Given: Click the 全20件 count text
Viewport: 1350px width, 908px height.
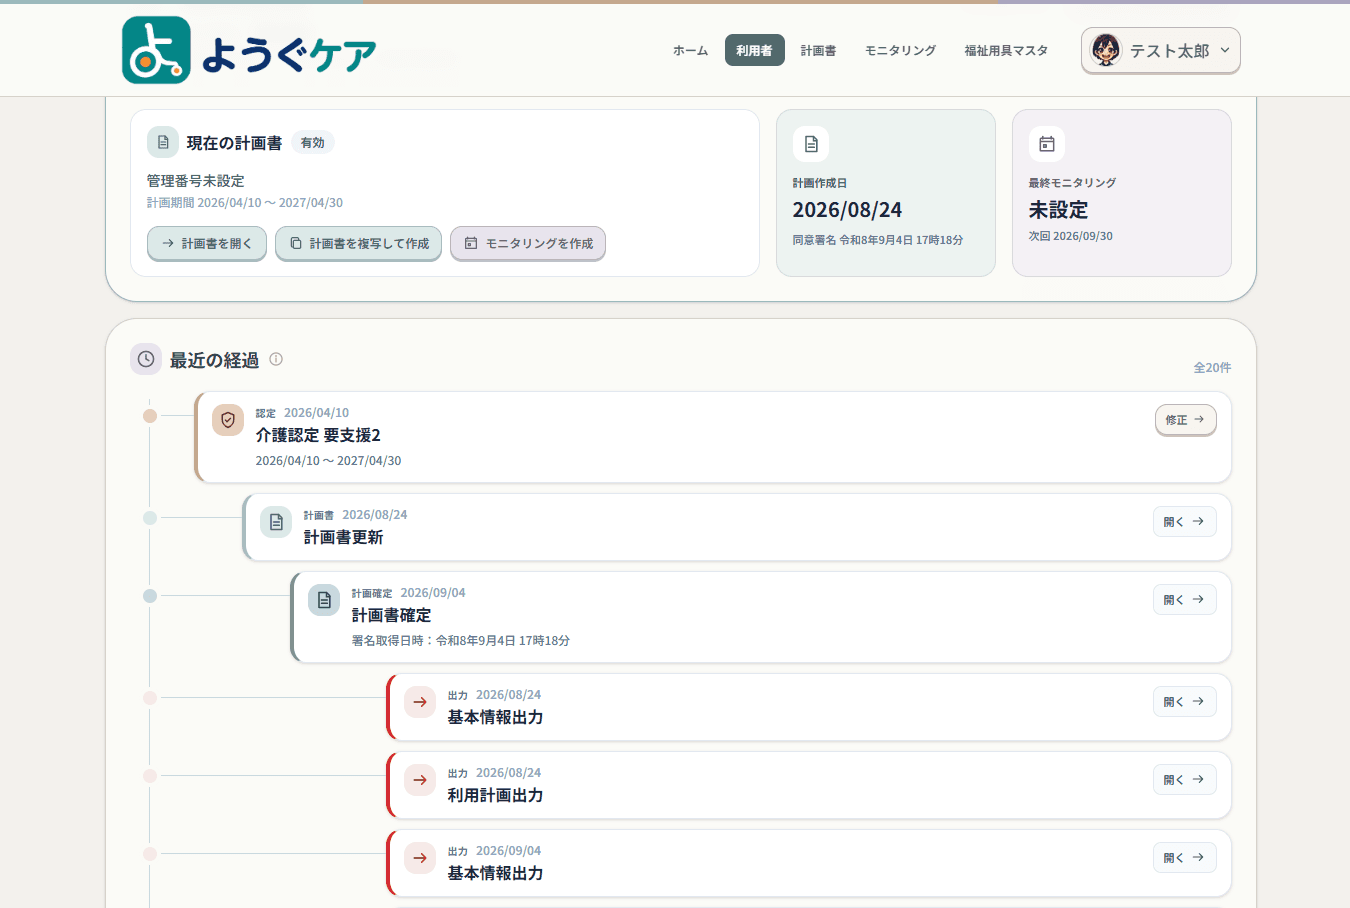Looking at the screenshot, I should [x=1212, y=368].
